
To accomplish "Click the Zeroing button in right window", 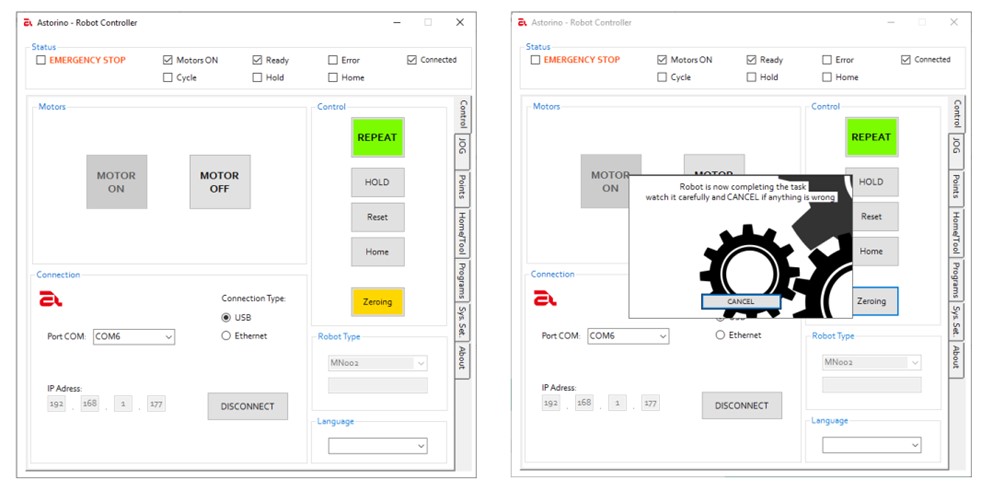I will point(875,301).
